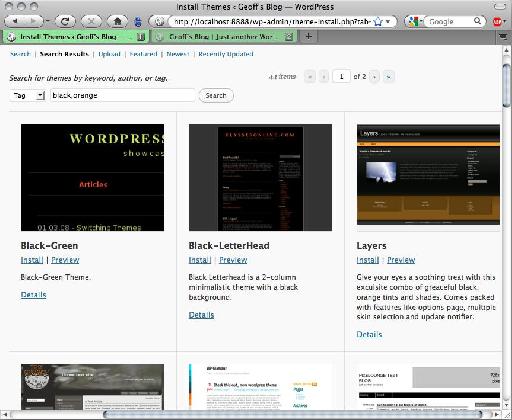Click the address bar URL field
This screenshot has width=512, height=420.
(x=272, y=22)
